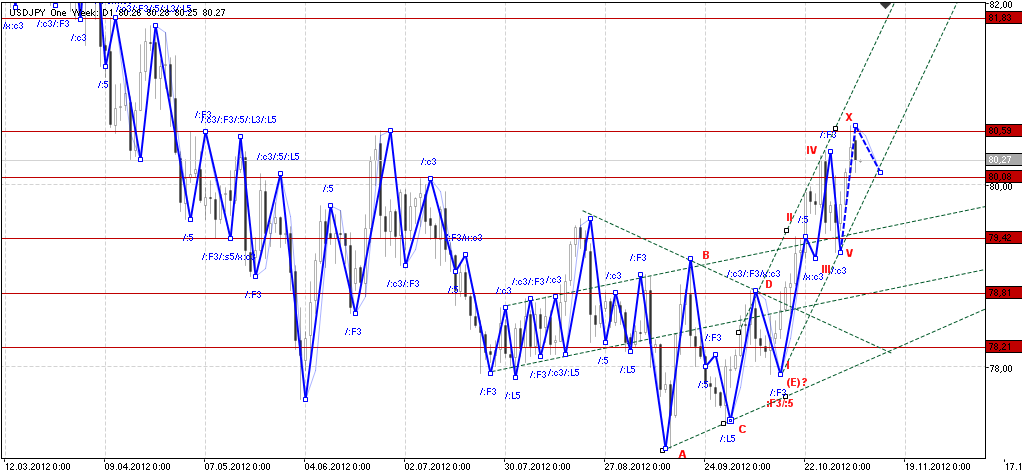
Task: Click the 09.04.2012 date on time axis
Action: [133, 466]
